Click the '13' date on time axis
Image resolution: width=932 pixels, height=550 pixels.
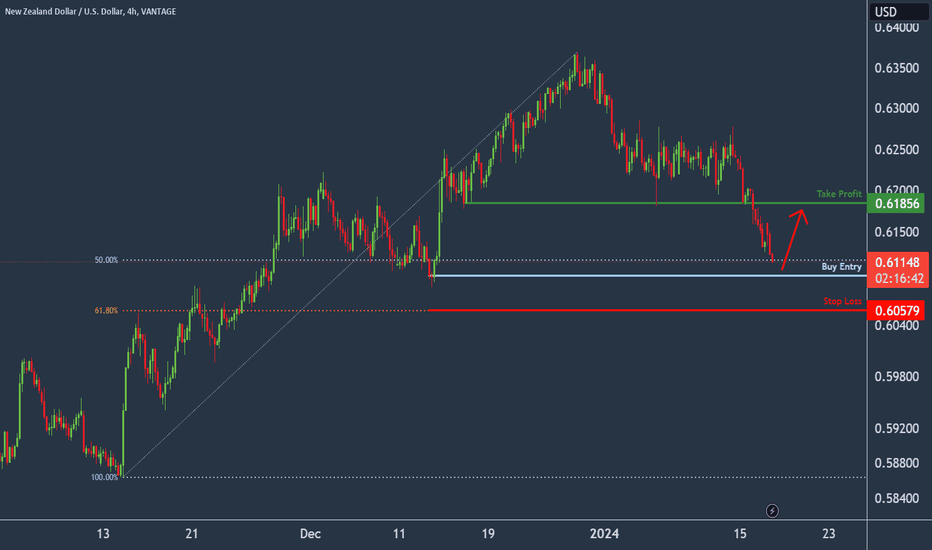103,534
